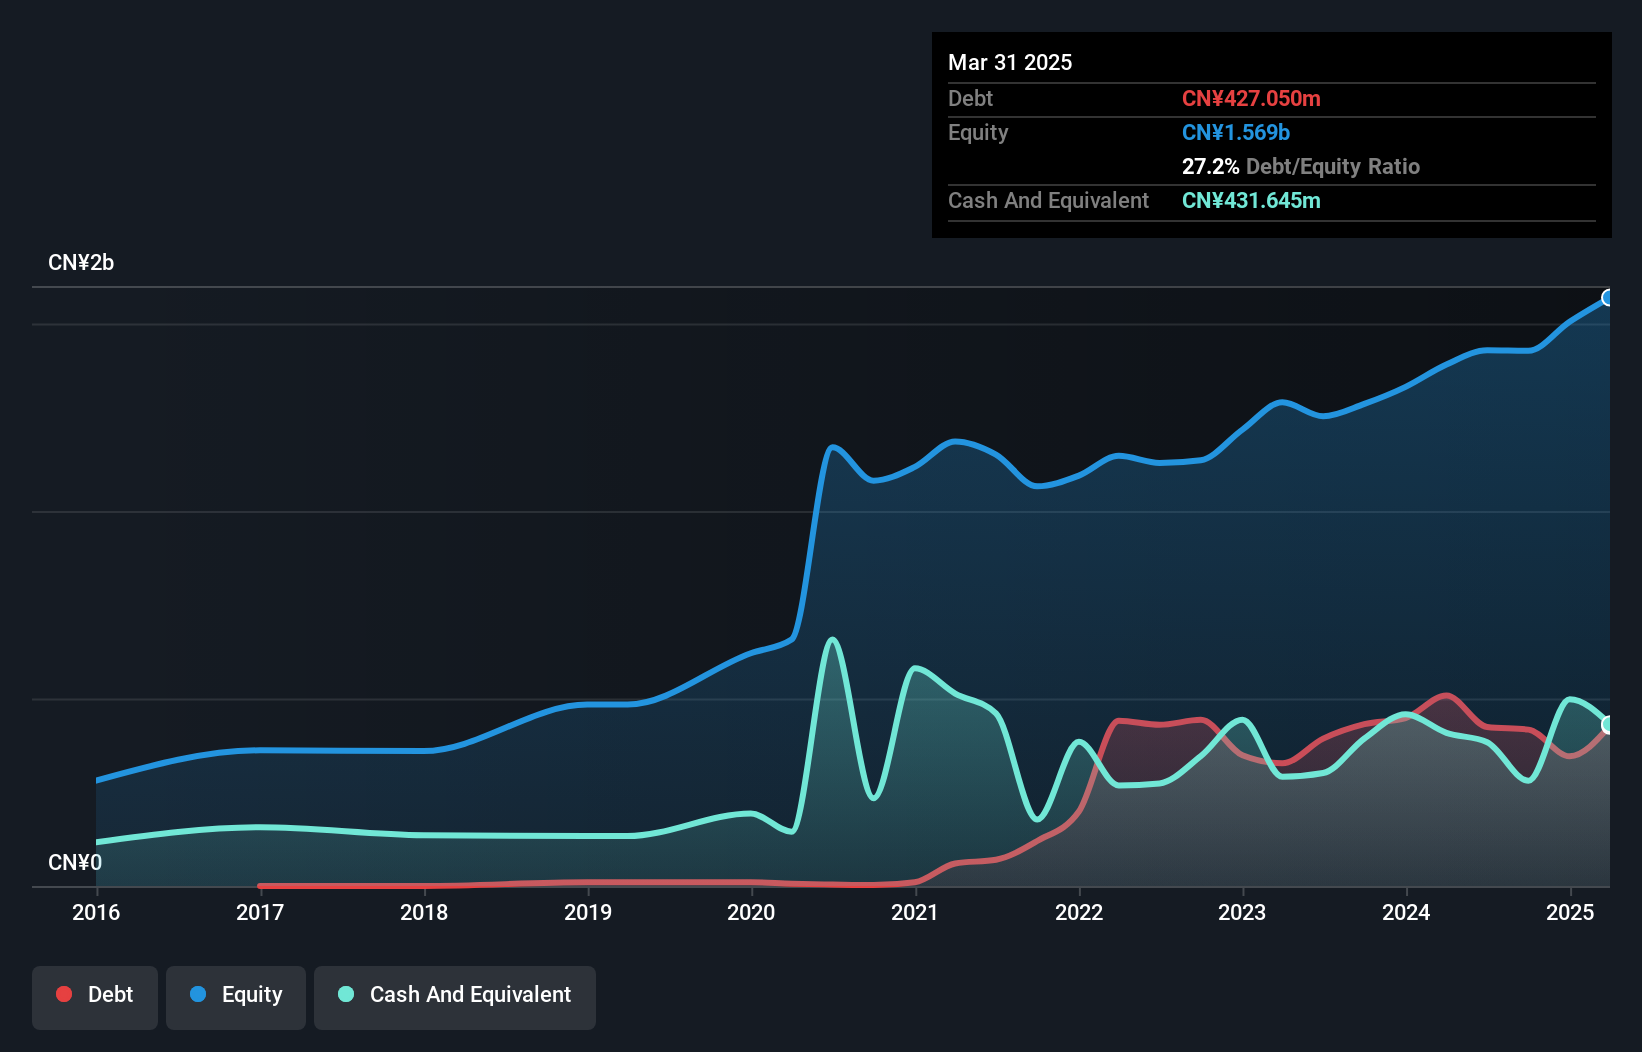
Task: Click the teal Cash And Equivalent dot
Action: tap(346, 994)
